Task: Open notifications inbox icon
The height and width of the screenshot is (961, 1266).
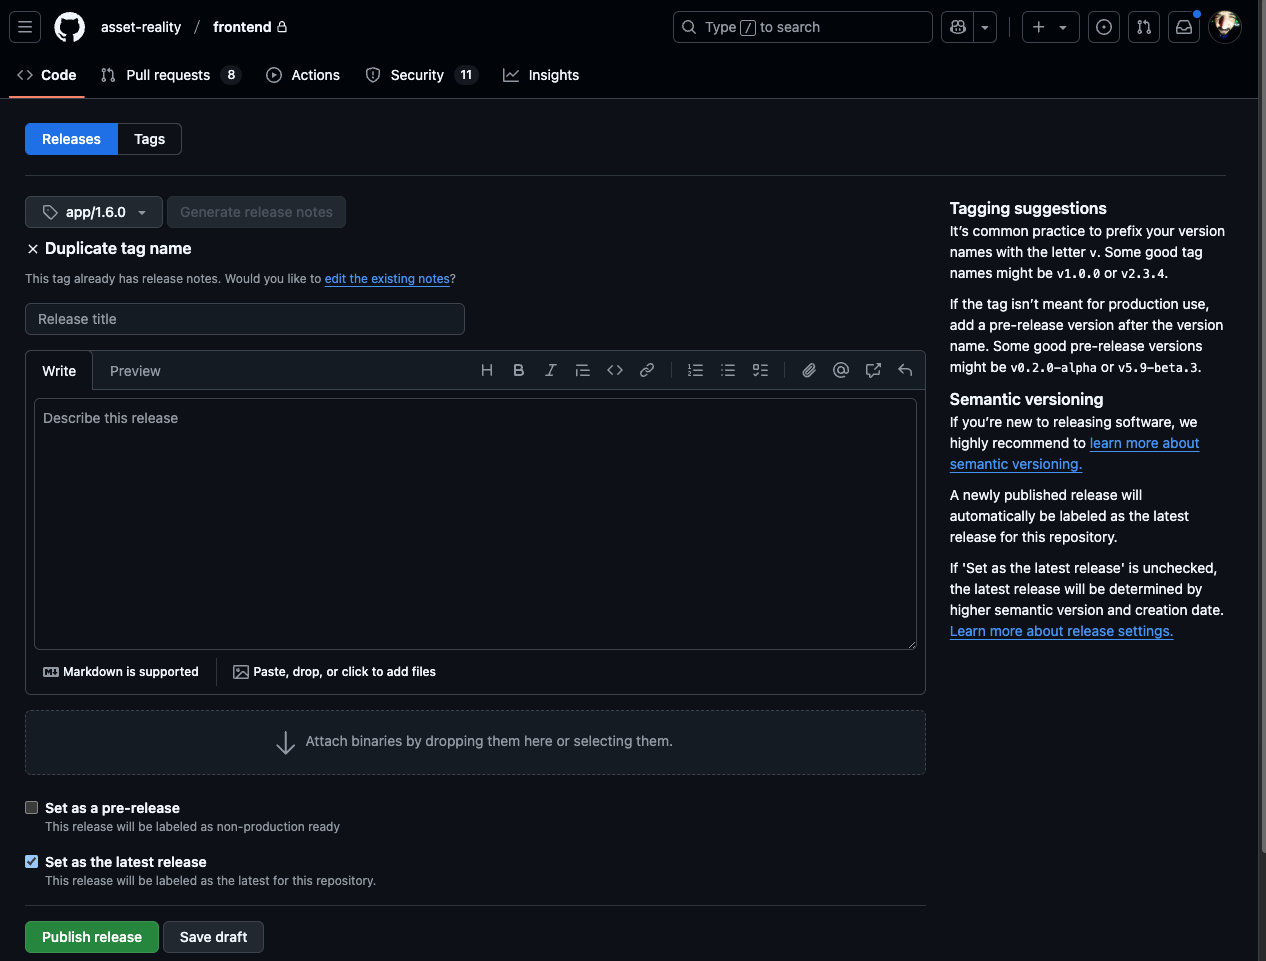Action: pyautogui.click(x=1184, y=27)
